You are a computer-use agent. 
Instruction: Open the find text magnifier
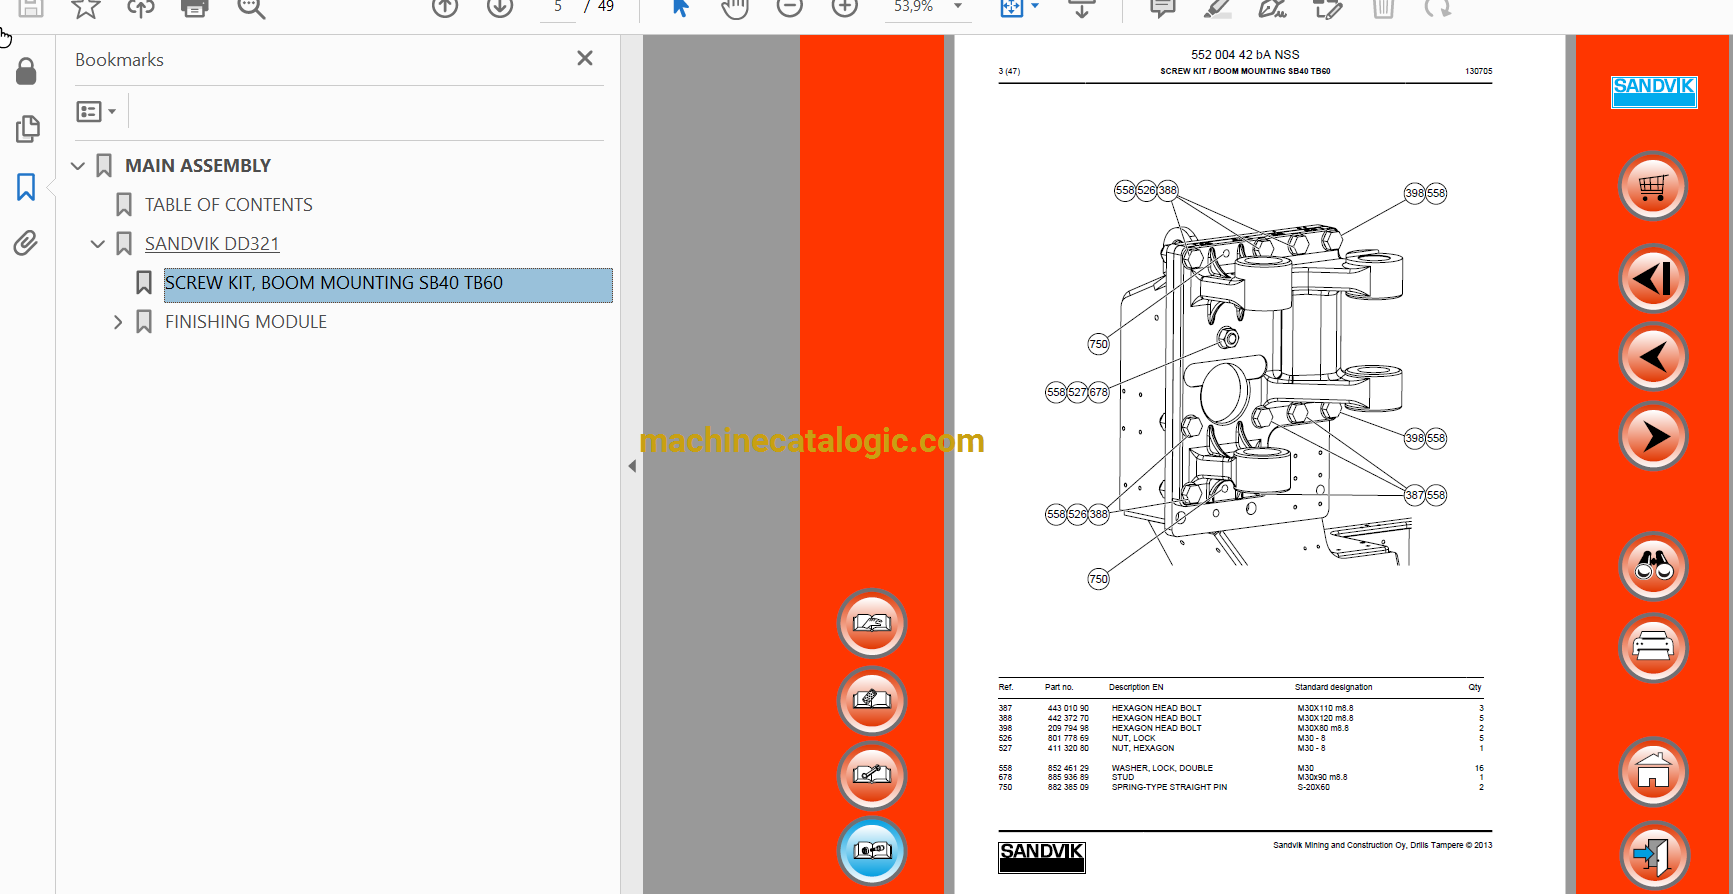point(251,8)
